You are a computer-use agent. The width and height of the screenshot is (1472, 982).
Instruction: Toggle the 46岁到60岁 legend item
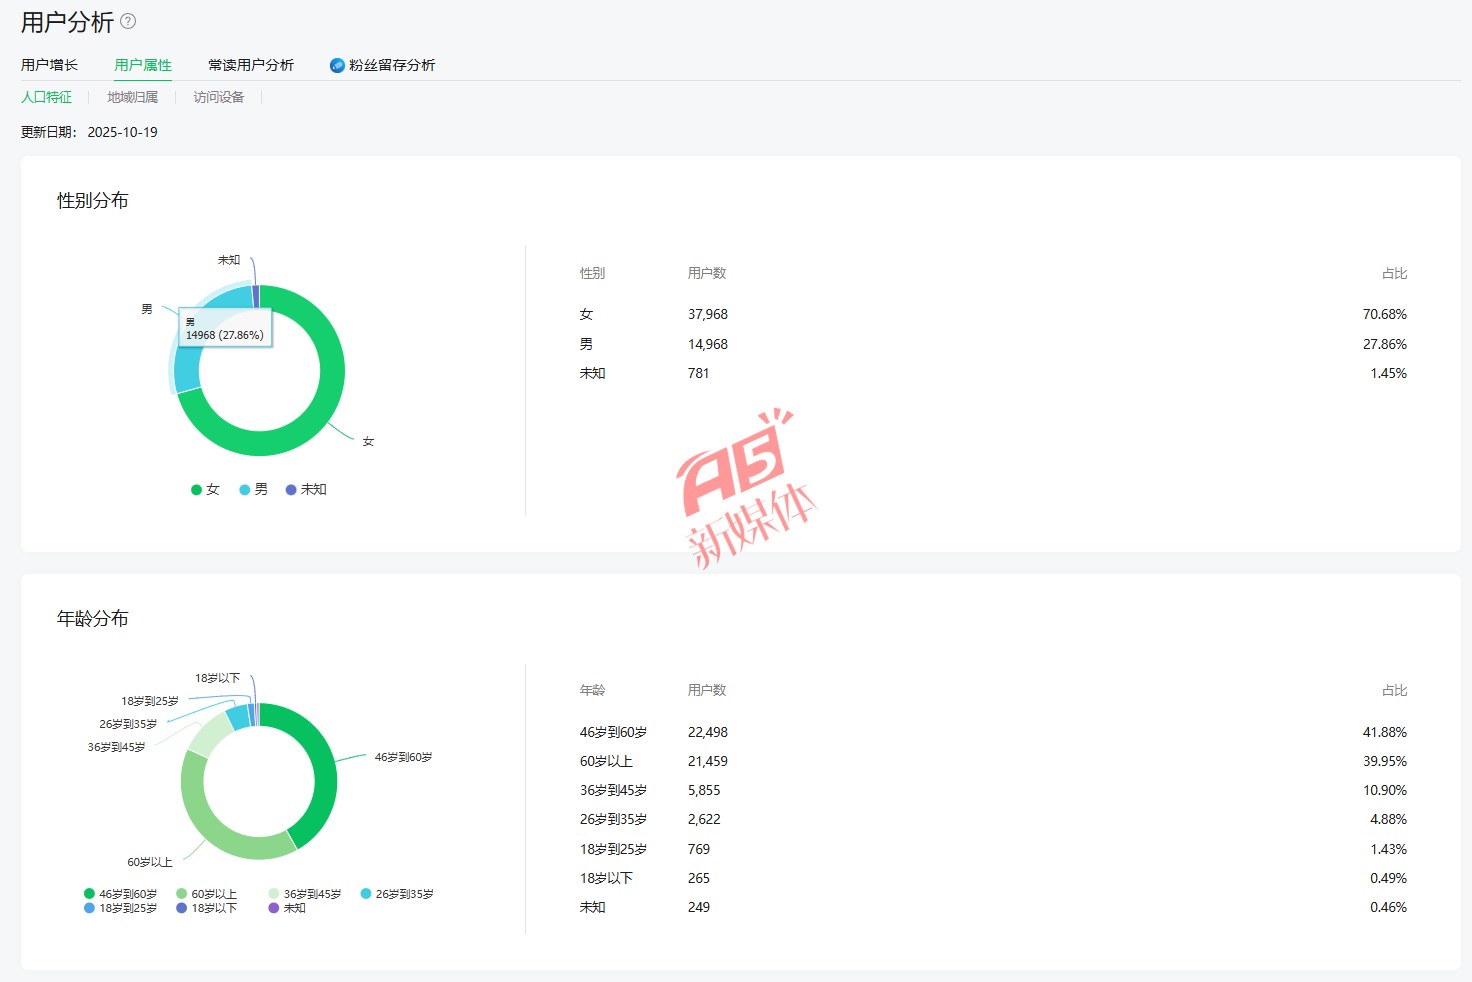[120, 894]
